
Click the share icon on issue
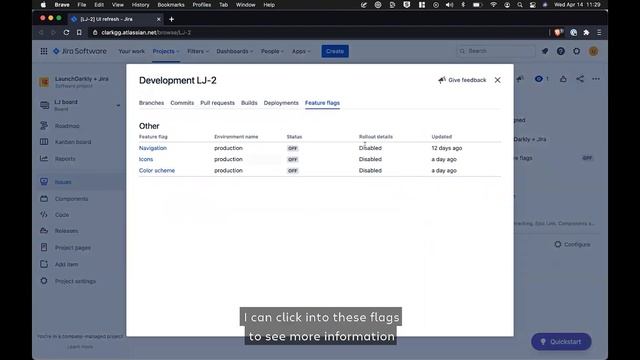pyautogui.click(x=580, y=79)
